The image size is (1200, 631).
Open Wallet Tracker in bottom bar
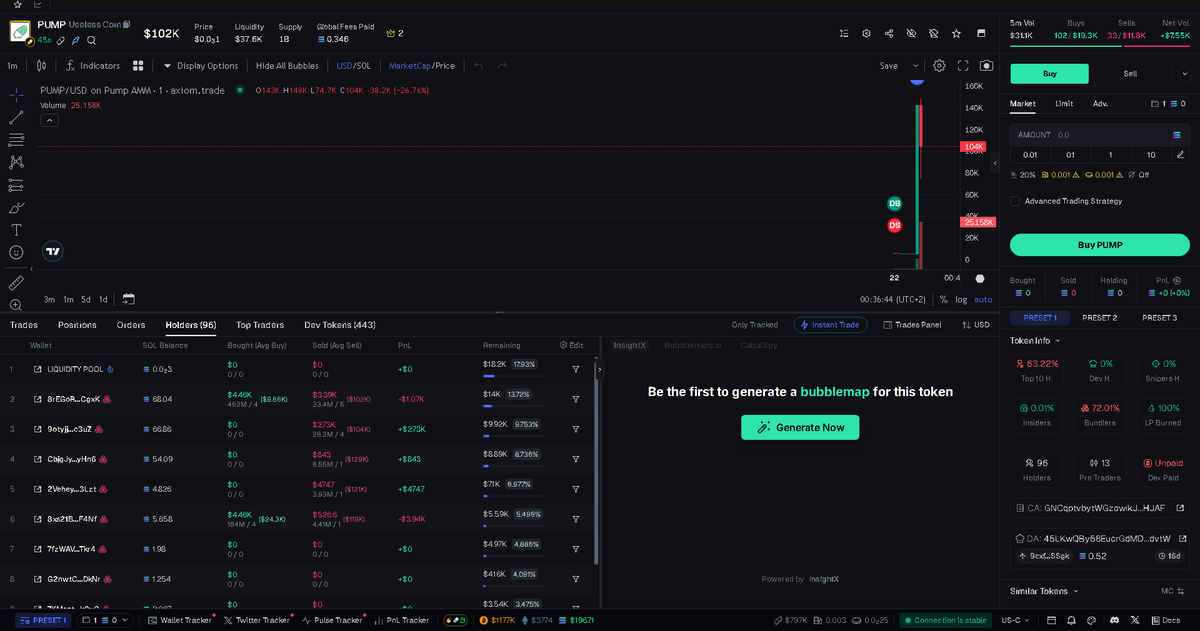tap(180, 620)
